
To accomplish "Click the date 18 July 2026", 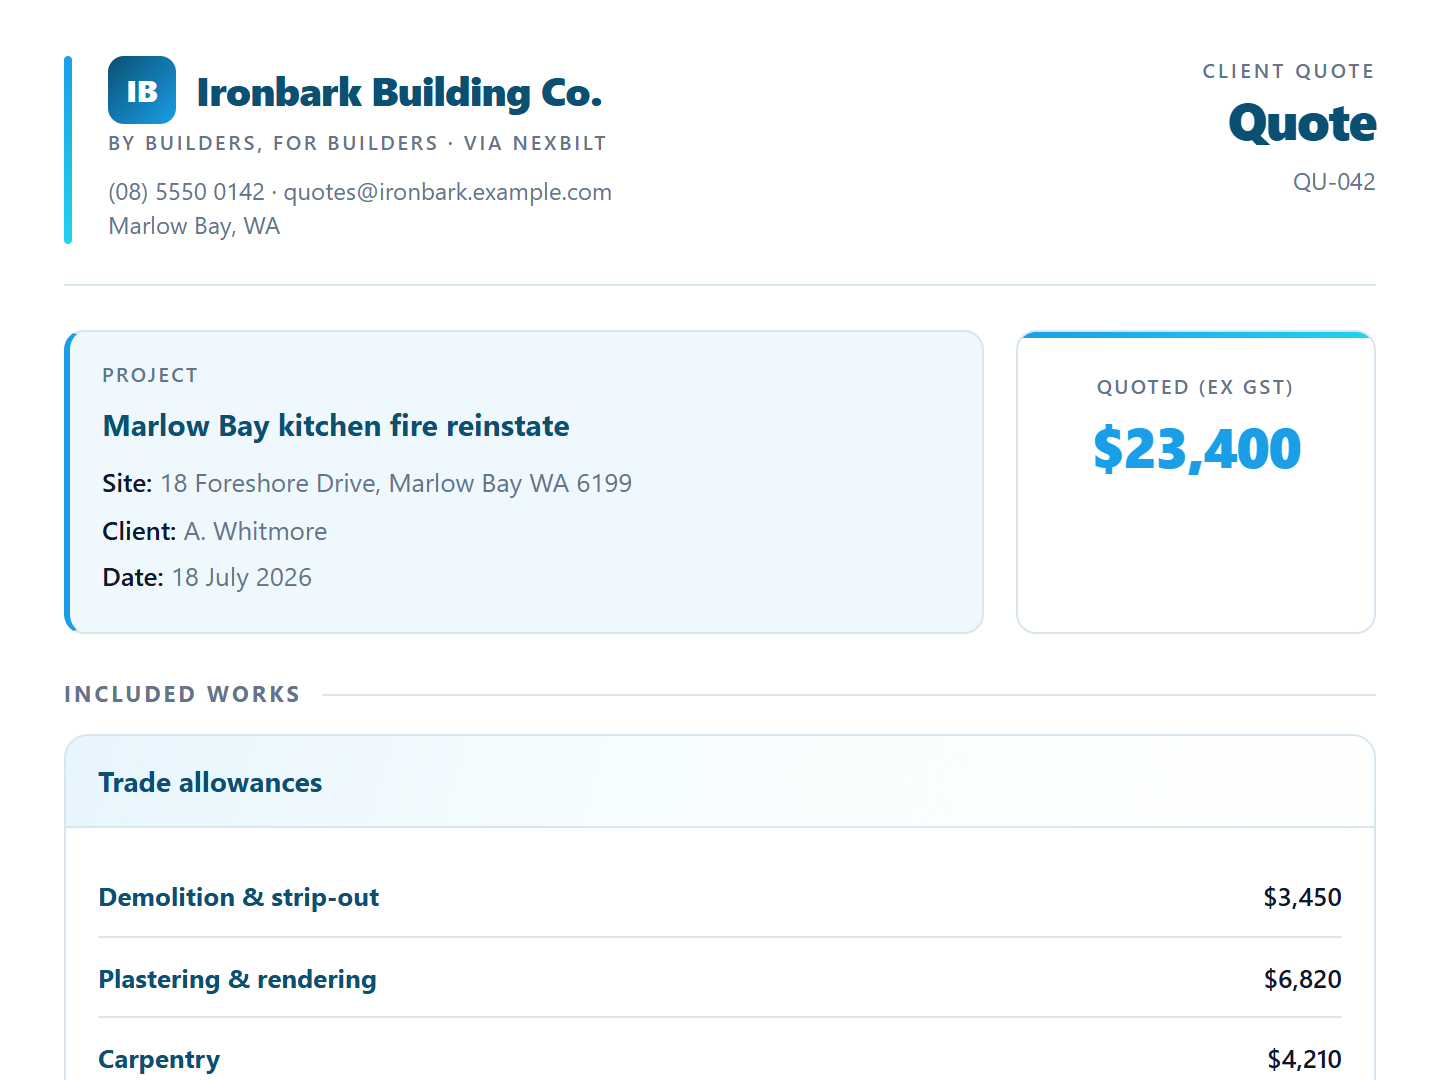I will tap(242, 578).
